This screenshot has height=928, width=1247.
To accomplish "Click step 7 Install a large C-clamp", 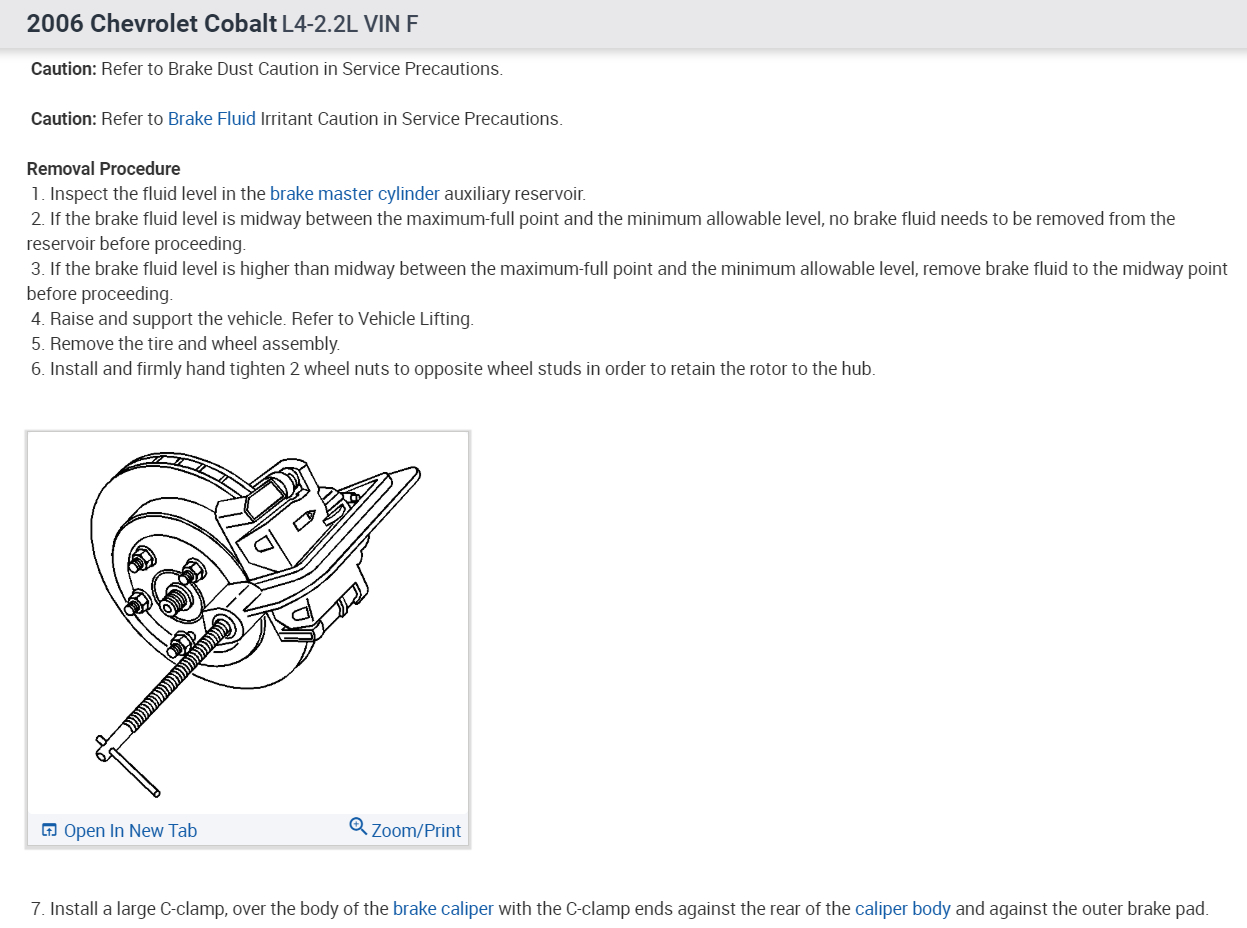I will 620,909.
